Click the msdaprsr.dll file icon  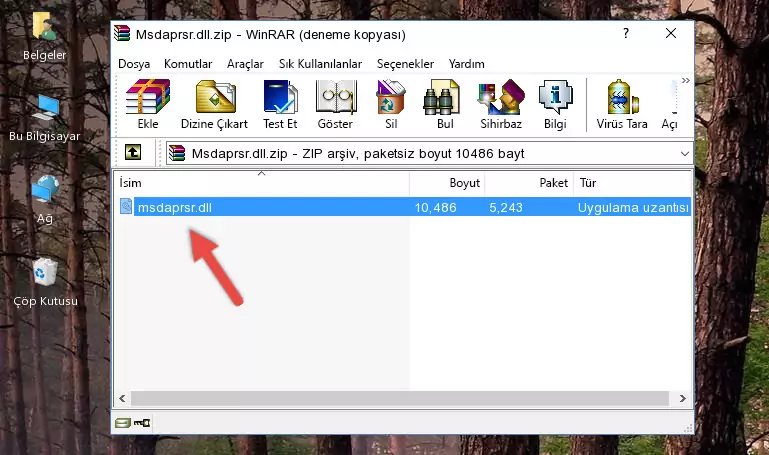(x=126, y=206)
